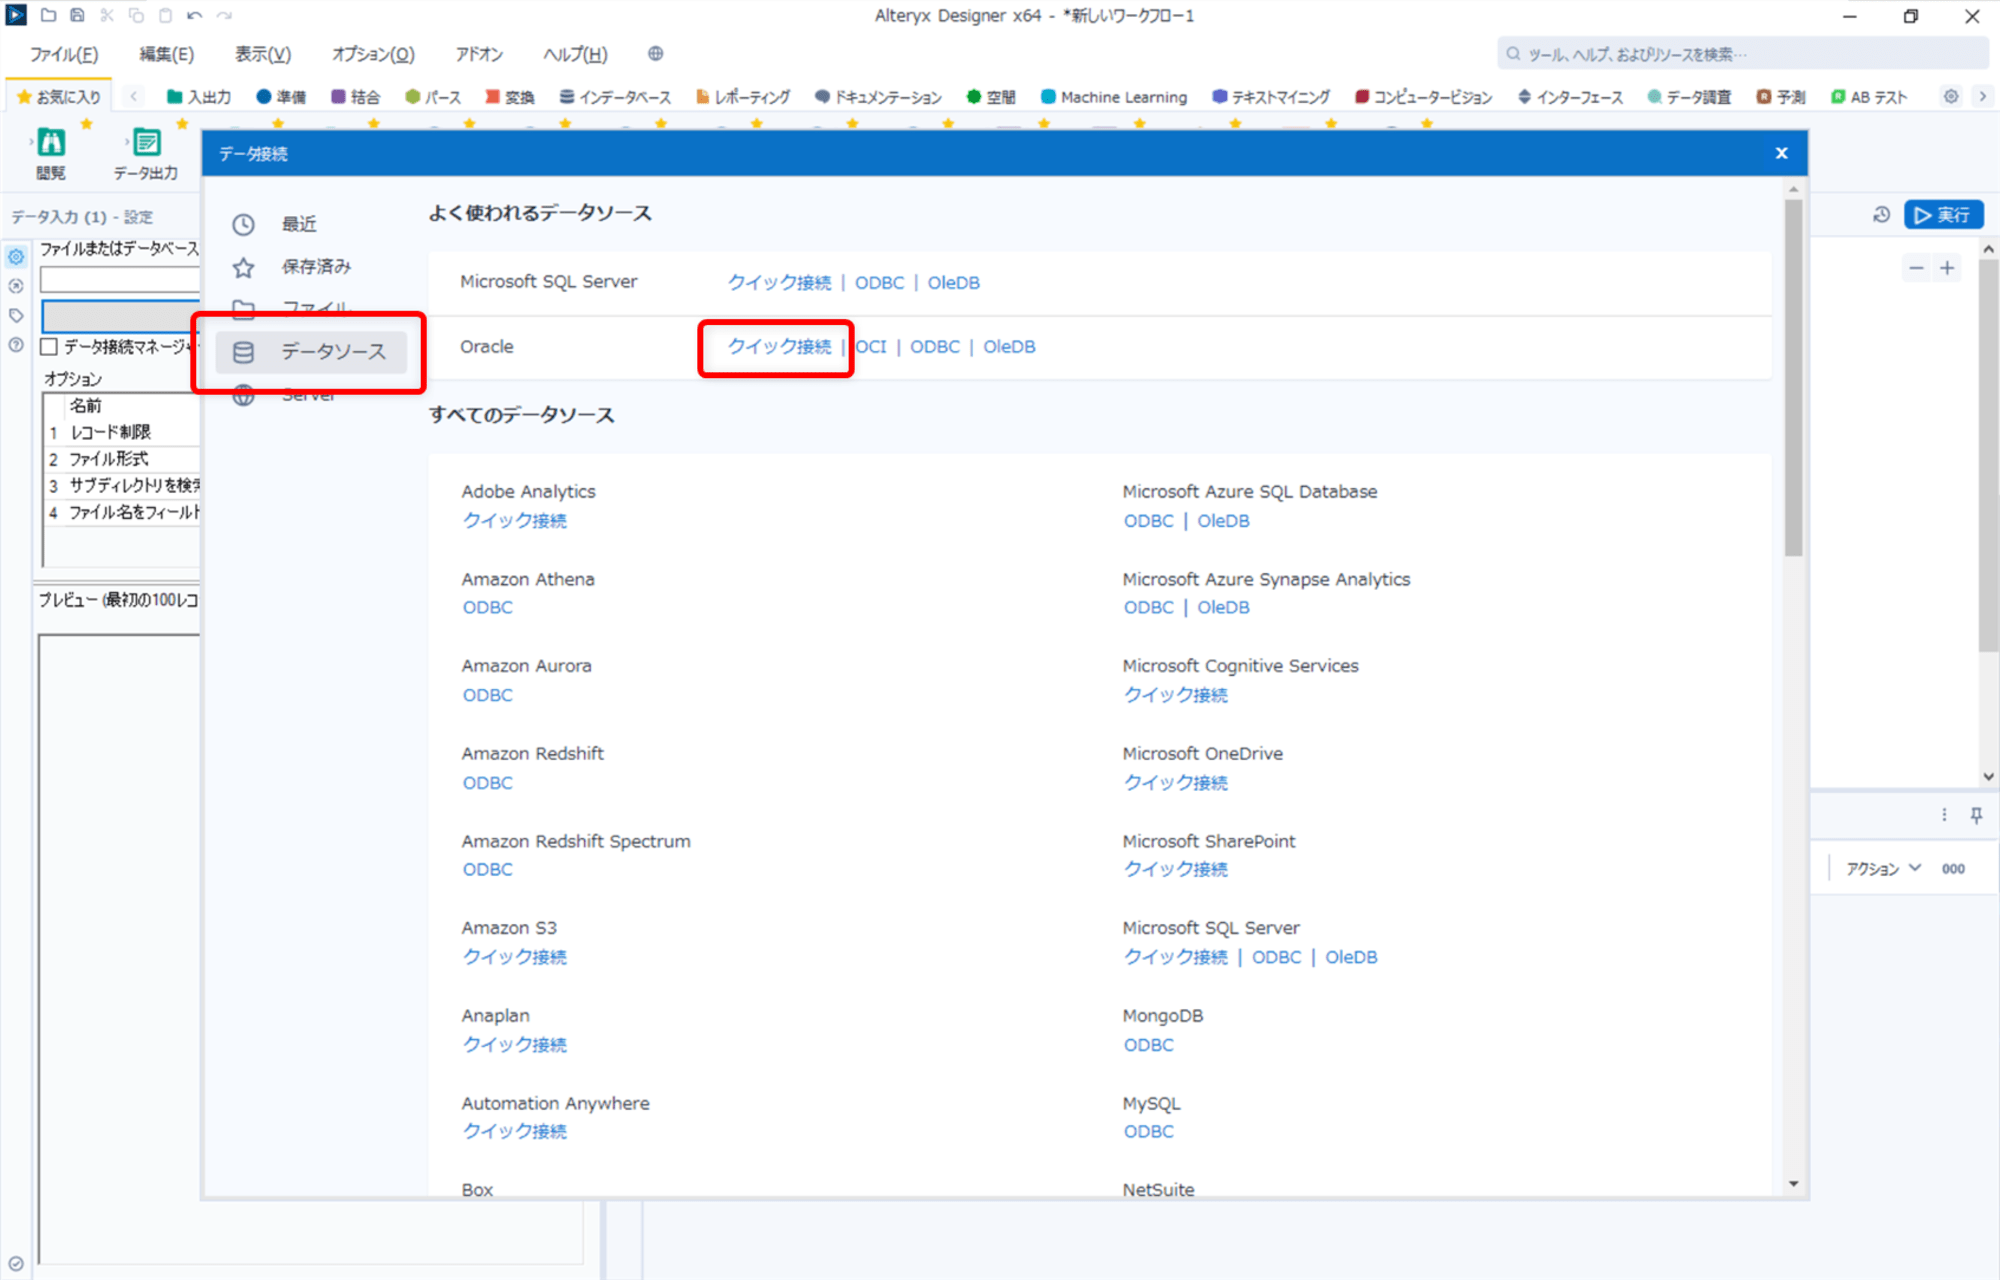The width and height of the screenshot is (2000, 1280).
Task: Open the ヘルプ(H) menu
Action: coord(575,54)
